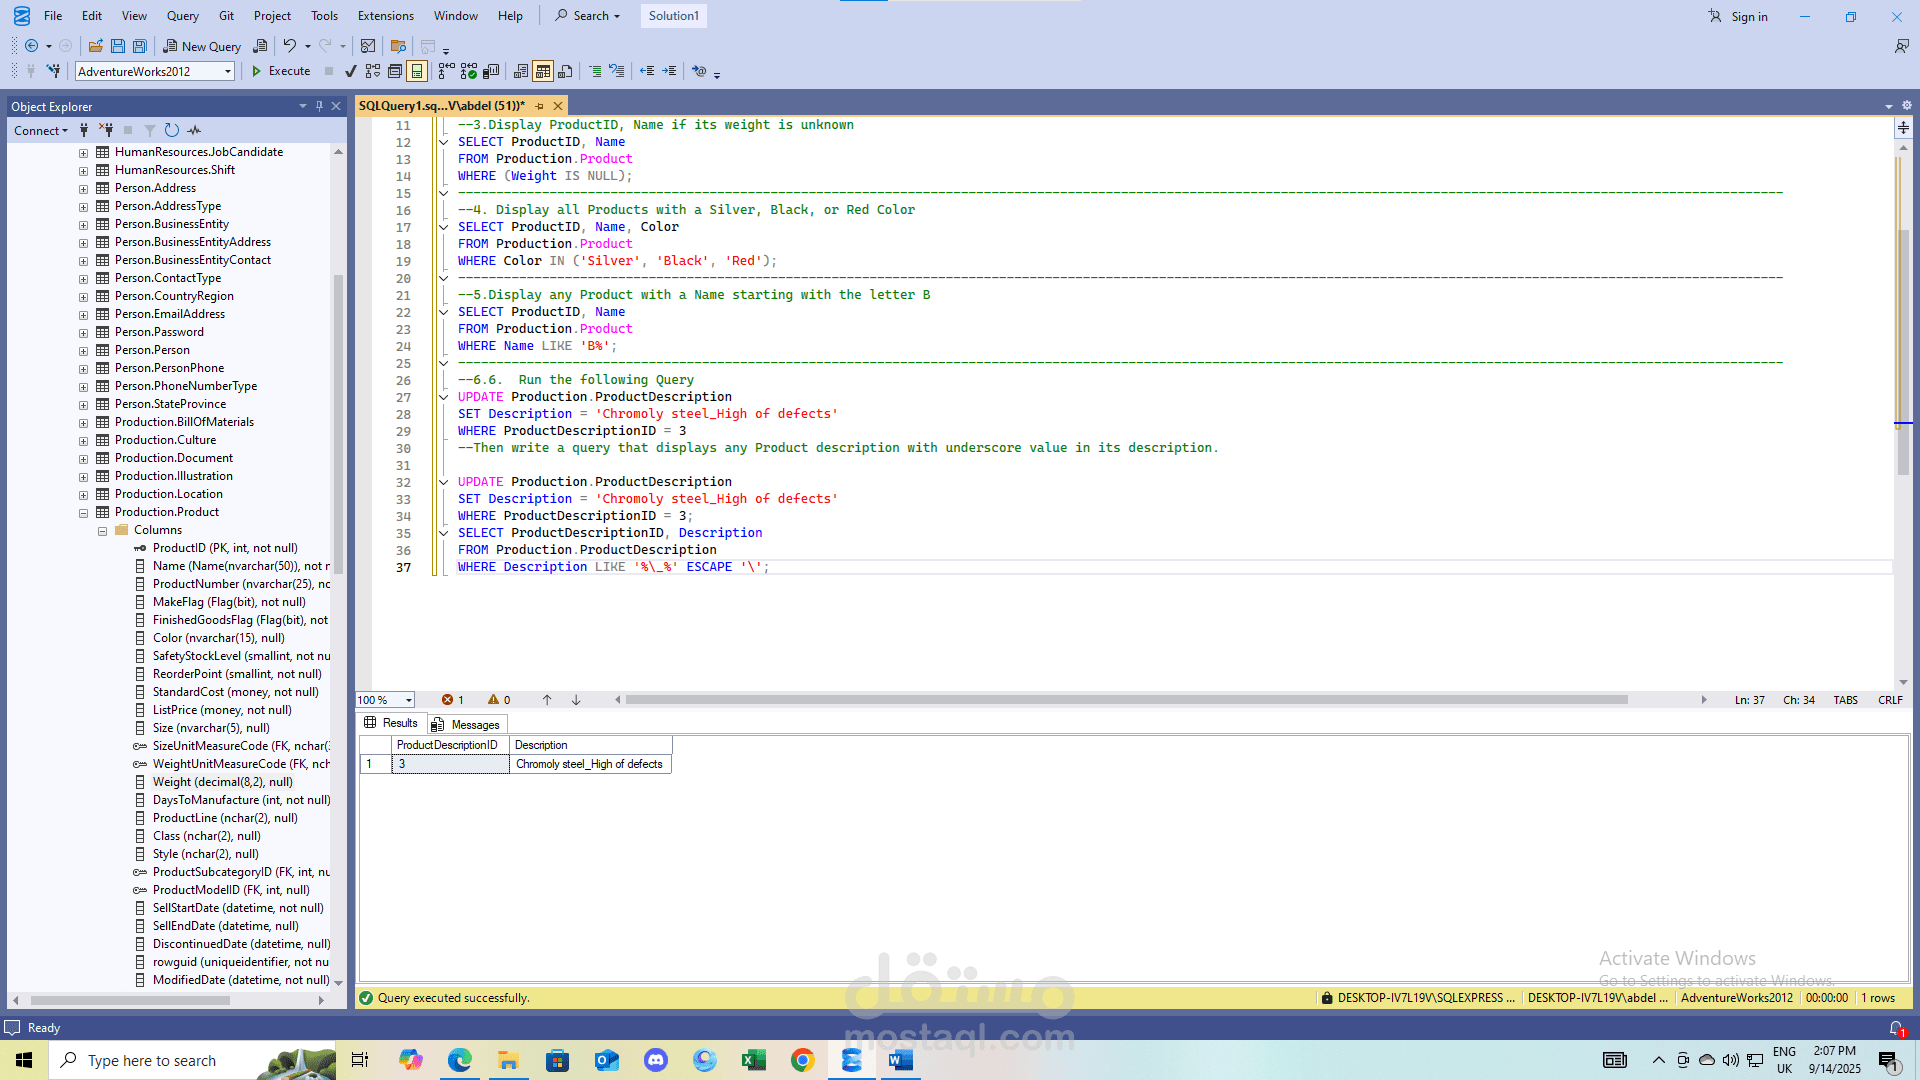
Task: Click the error count icon
Action: (447, 700)
